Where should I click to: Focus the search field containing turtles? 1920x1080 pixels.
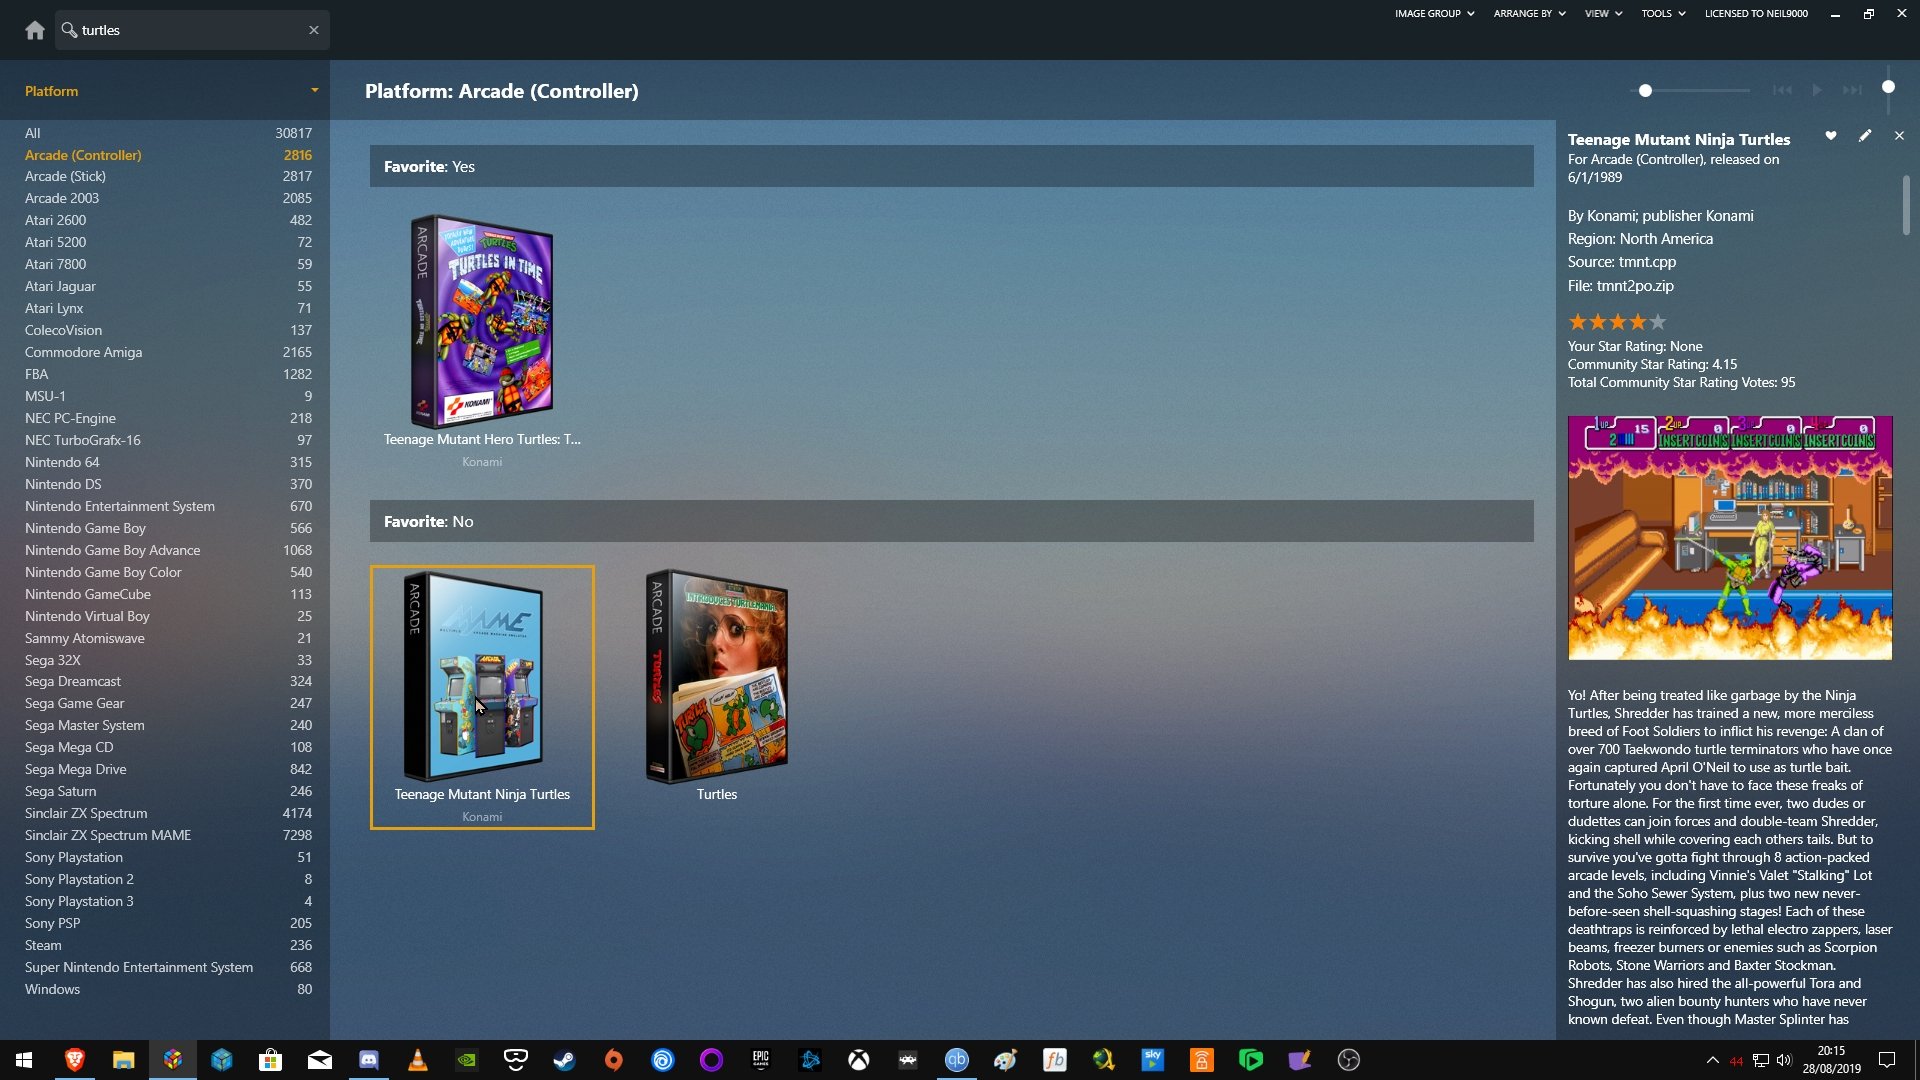coord(192,30)
